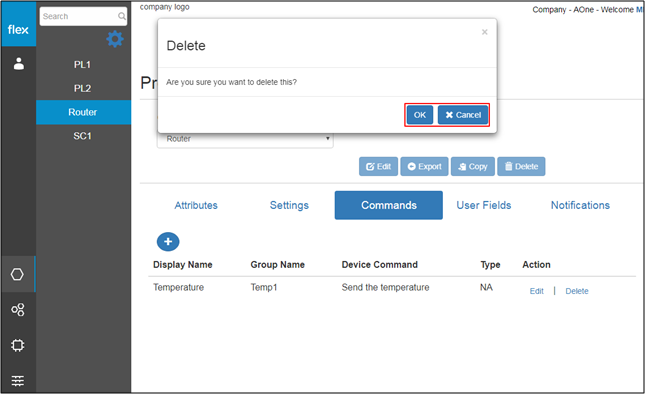Viewport: 645px width, 394px height.
Task: Switch to the Attributes tab
Action: (x=196, y=205)
